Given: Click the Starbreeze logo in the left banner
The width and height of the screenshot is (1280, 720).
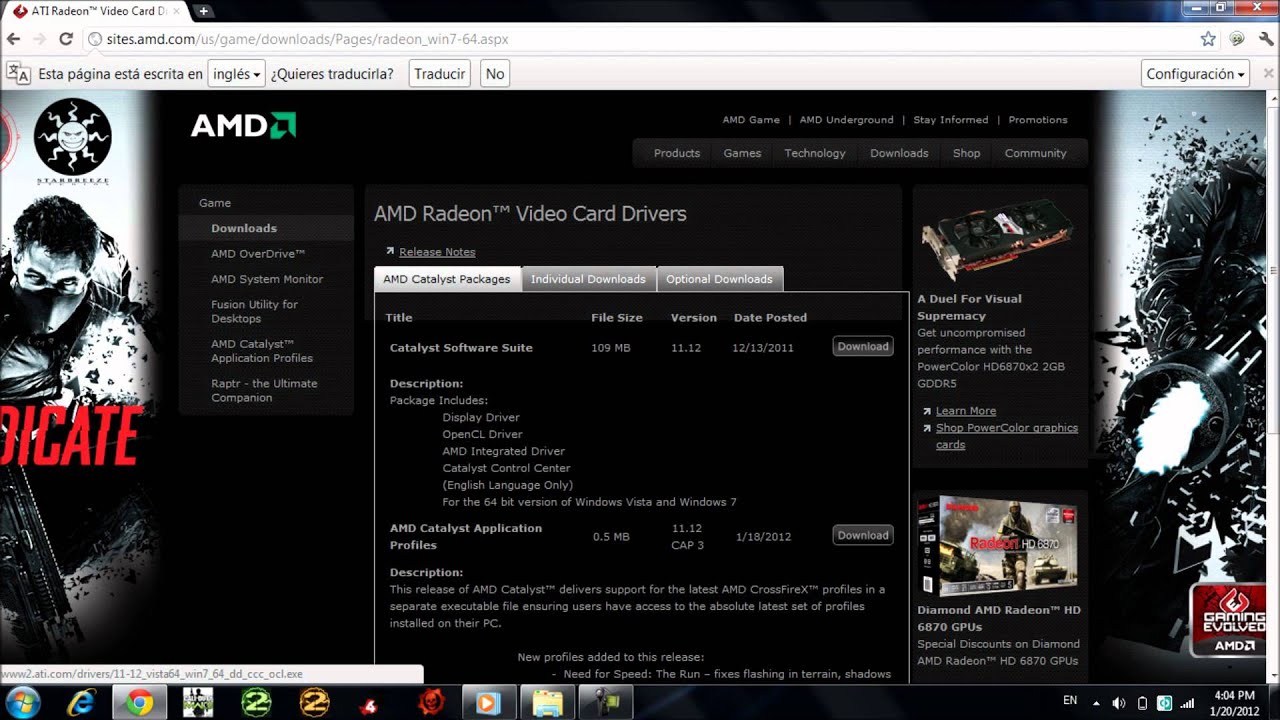Looking at the screenshot, I should click(72, 140).
